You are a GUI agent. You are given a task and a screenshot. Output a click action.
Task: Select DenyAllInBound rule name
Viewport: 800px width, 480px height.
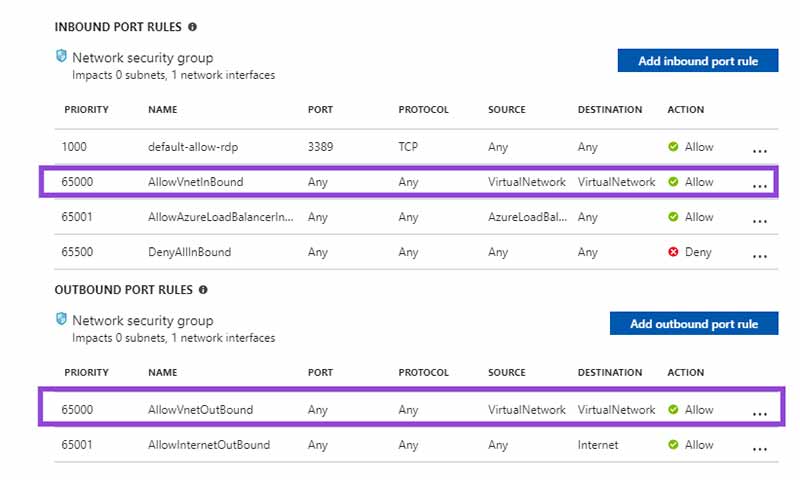pos(189,252)
